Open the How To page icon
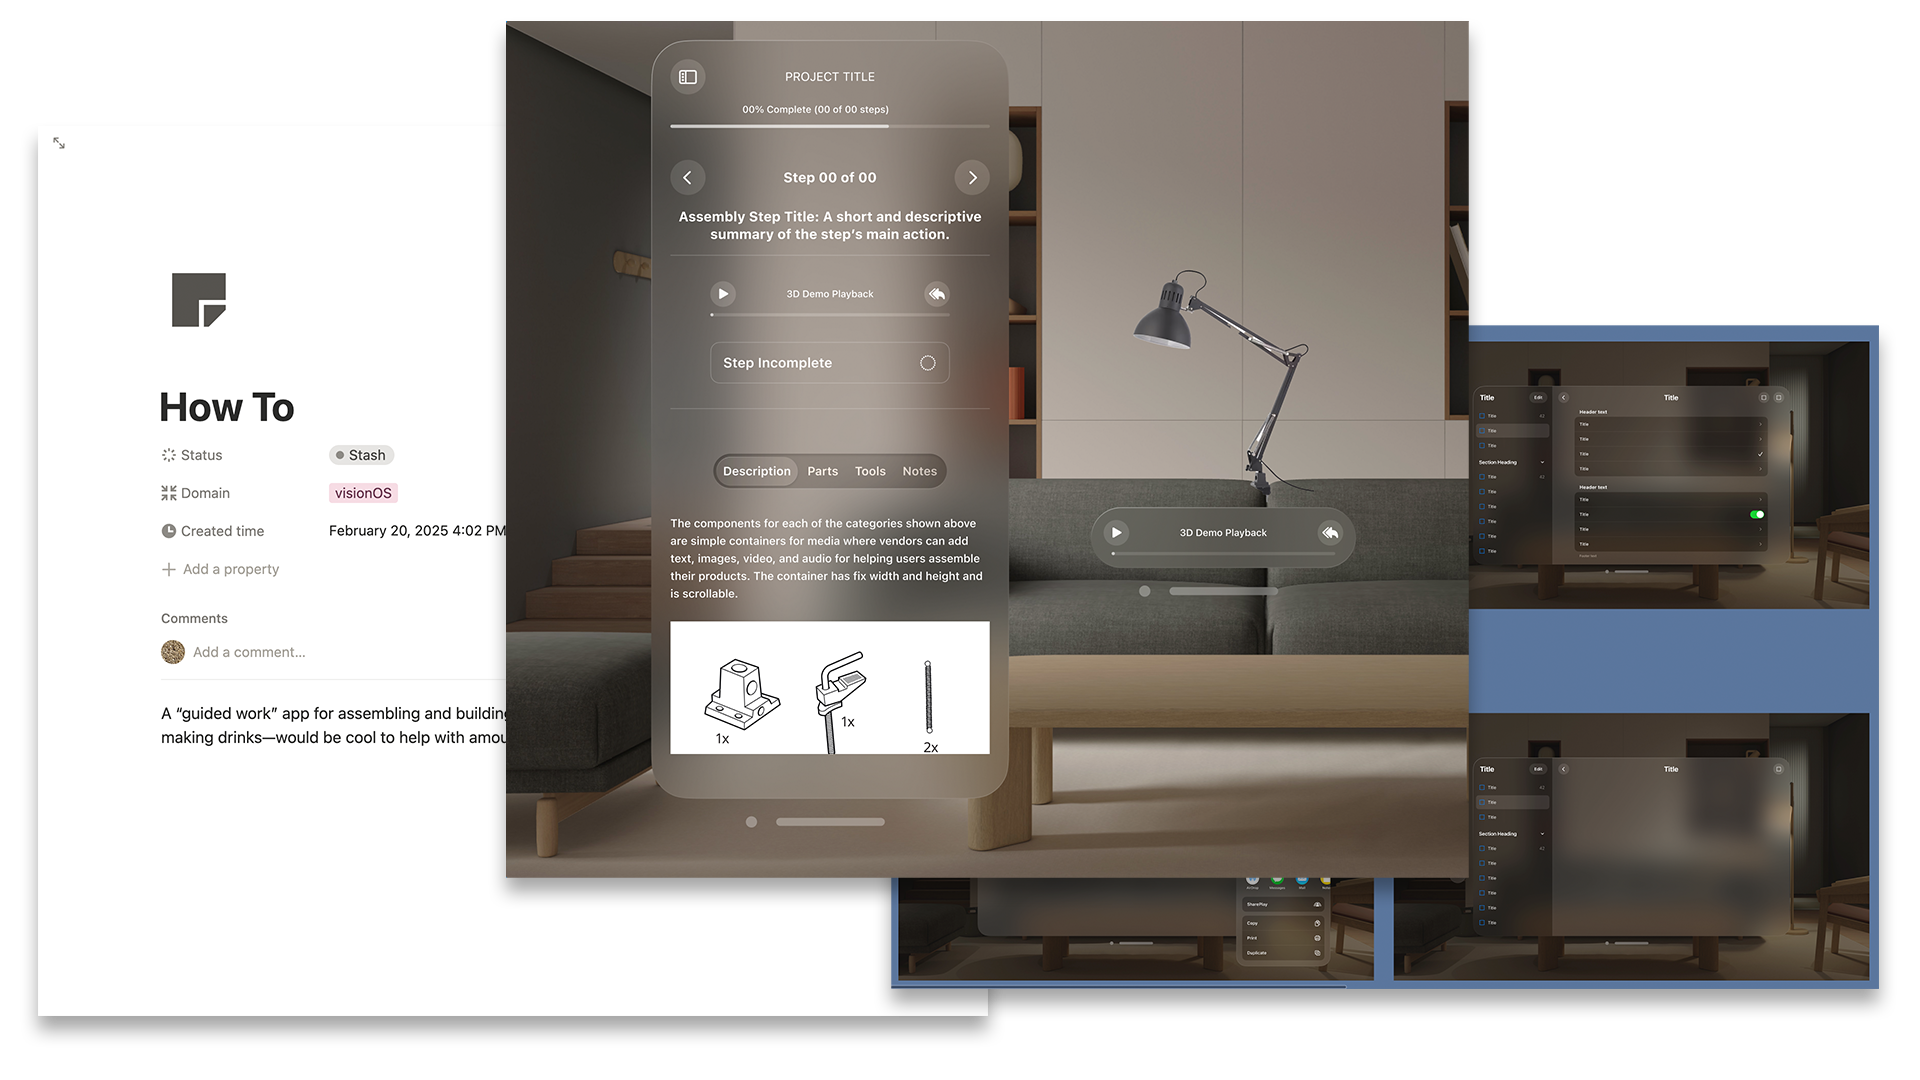Image resolution: width=1920 pixels, height=1080 pixels. [199, 300]
